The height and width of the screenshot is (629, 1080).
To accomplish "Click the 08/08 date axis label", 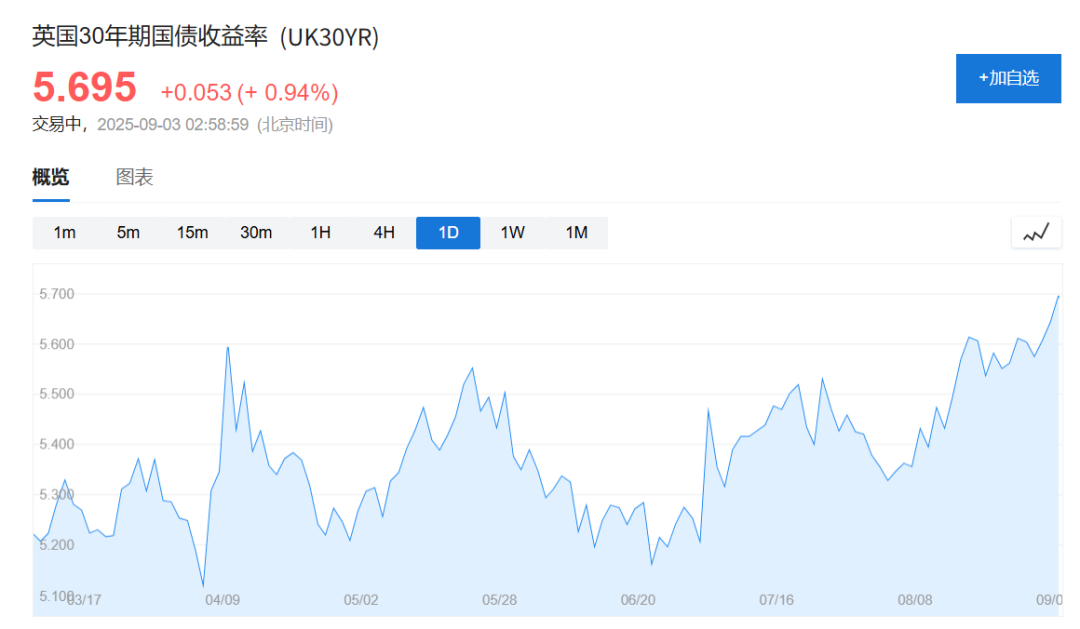I will tap(915, 600).
